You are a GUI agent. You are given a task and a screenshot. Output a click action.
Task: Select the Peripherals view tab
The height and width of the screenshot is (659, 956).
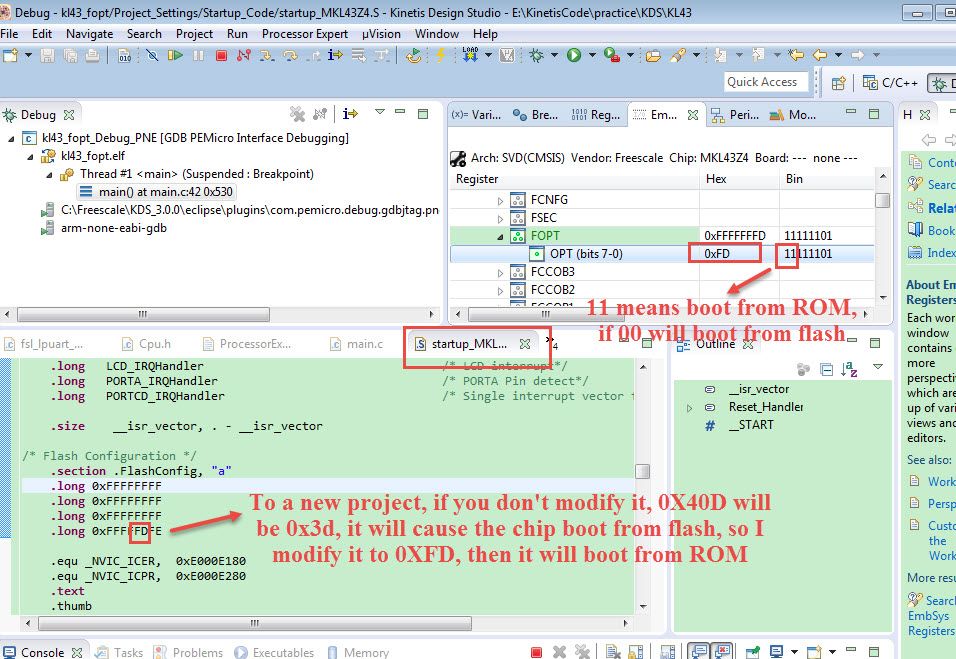tap(735, 115)
